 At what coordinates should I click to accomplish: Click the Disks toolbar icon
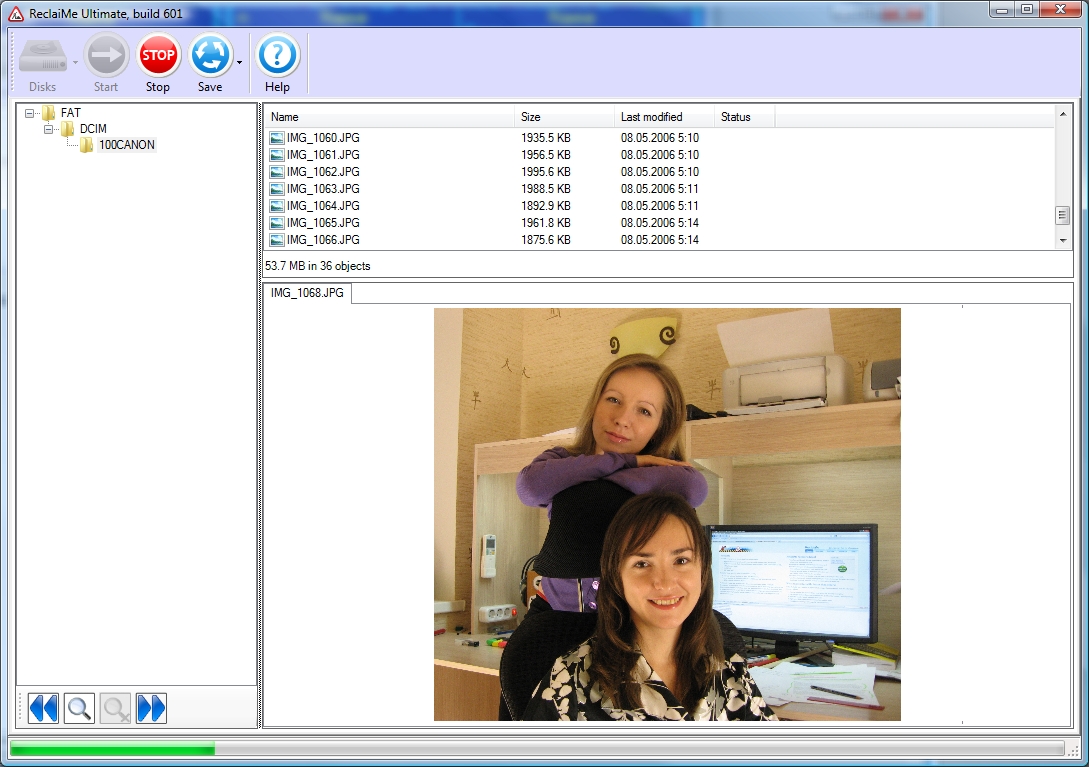click(x=42, y=57)
